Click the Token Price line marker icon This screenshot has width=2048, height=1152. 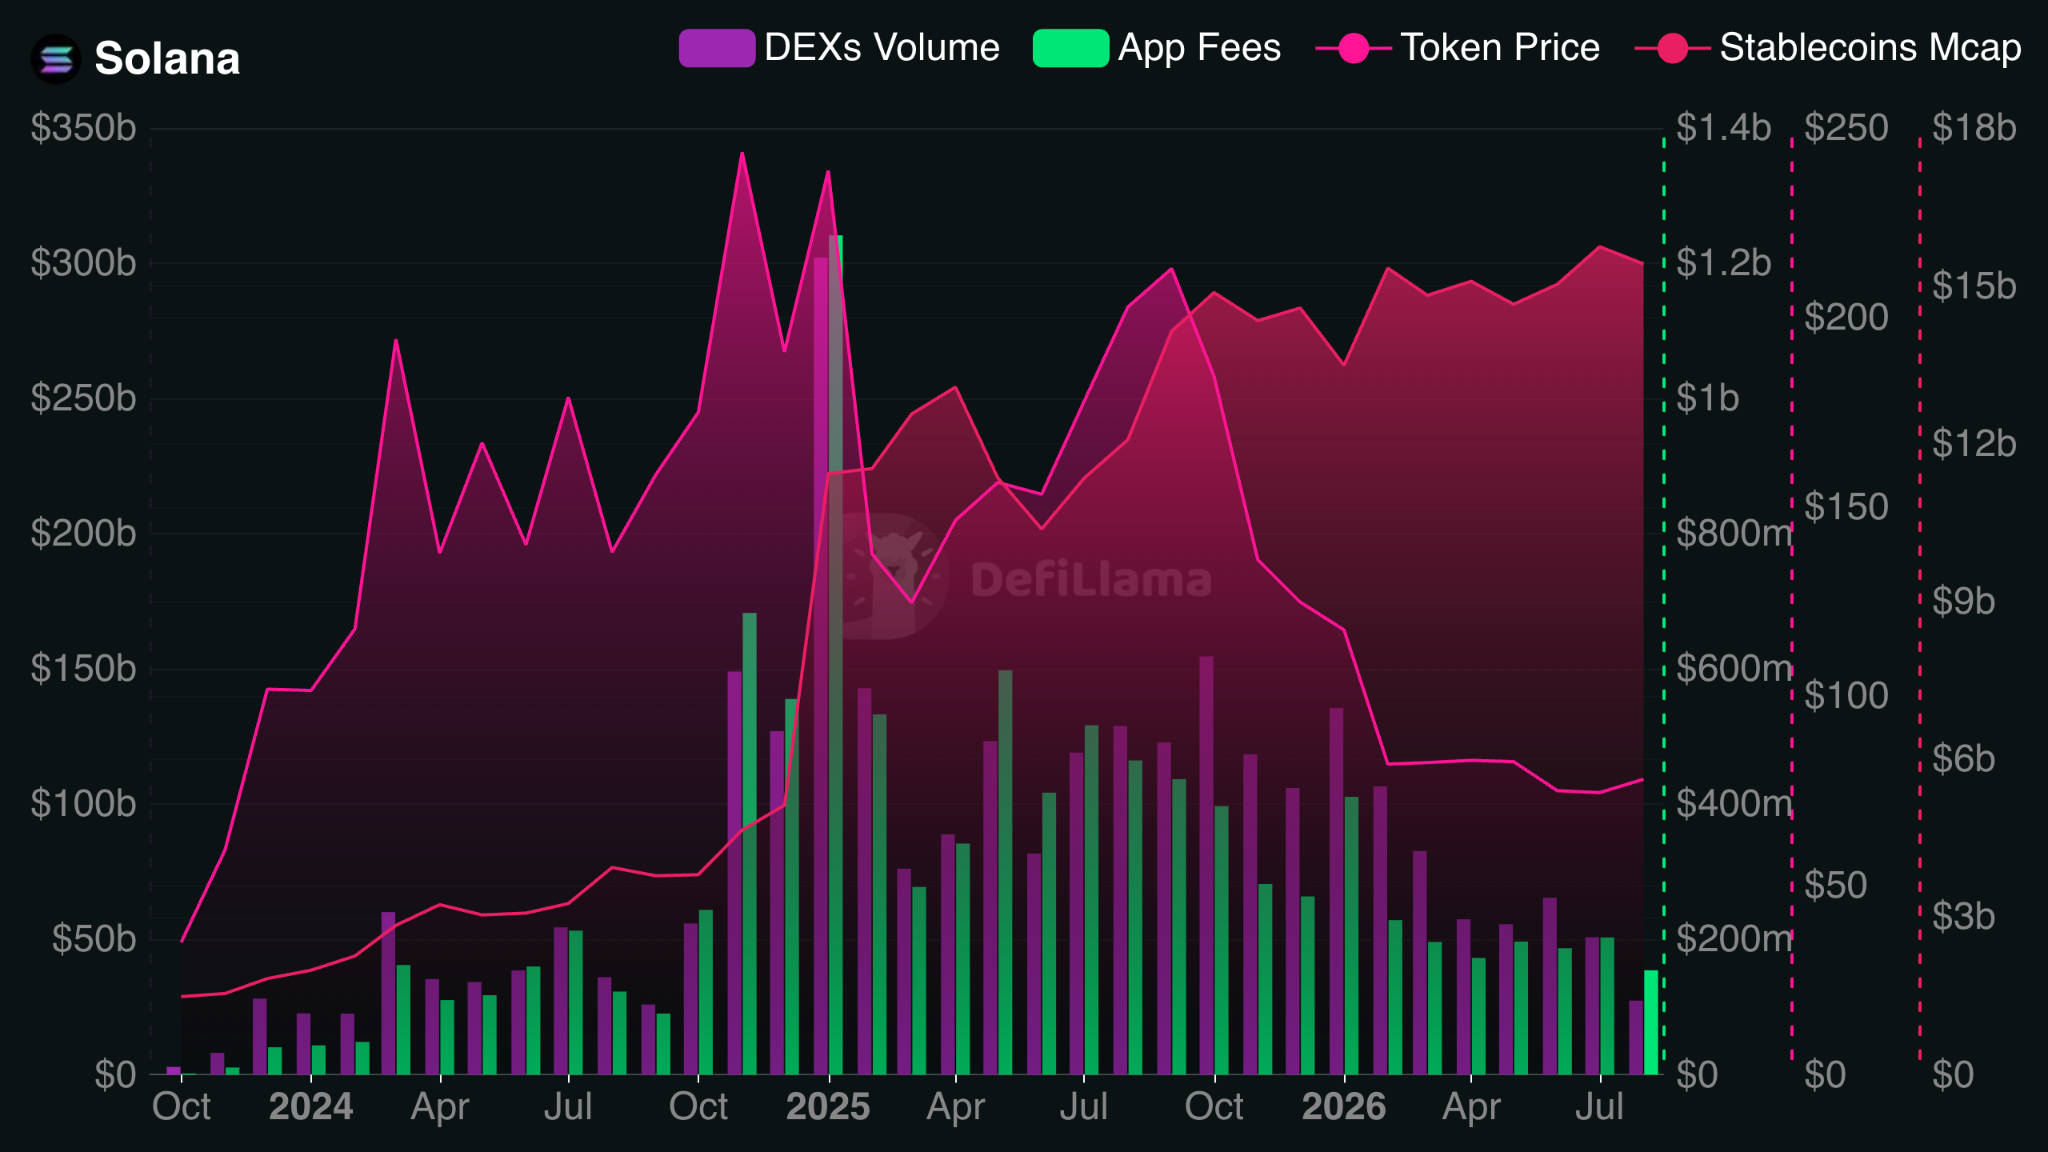pyautogui.click(x=1353, y=48)
